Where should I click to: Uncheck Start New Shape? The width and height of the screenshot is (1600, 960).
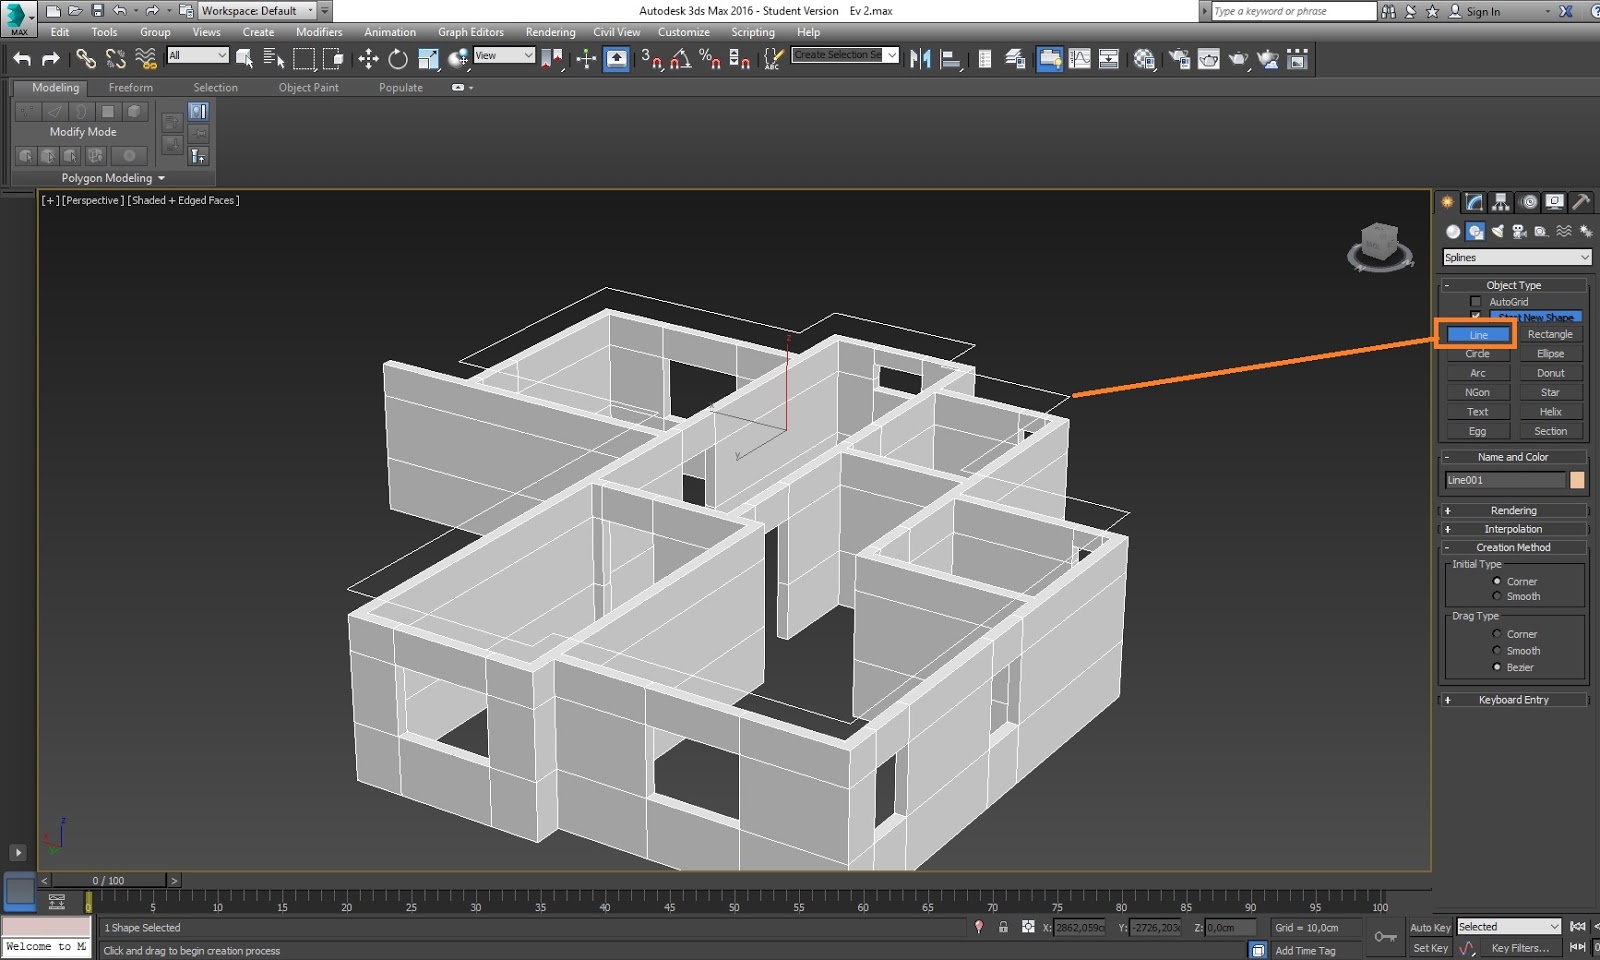point(1476,316)
